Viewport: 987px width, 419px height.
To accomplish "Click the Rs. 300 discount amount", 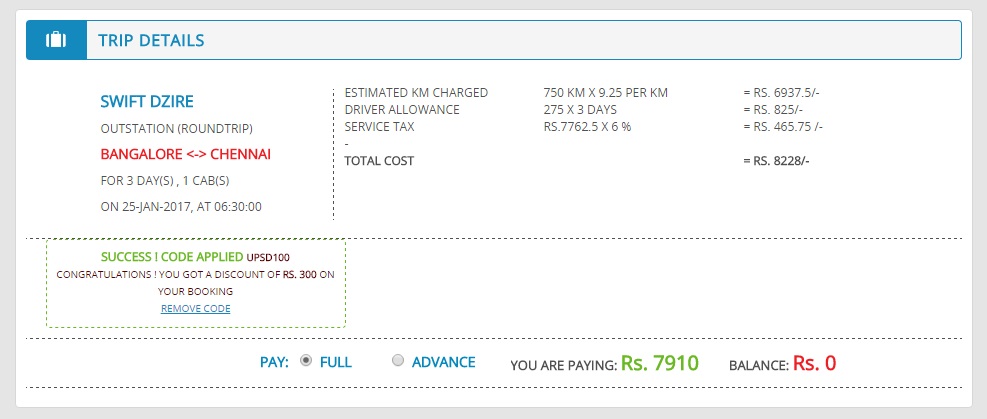I will click(300, 273).
